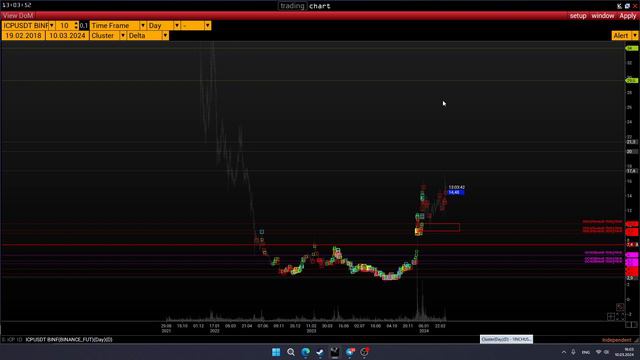This screenshot has height=360, width=640.
Task: Expand the Delta dropdown arrow
Action: (165, 36)
